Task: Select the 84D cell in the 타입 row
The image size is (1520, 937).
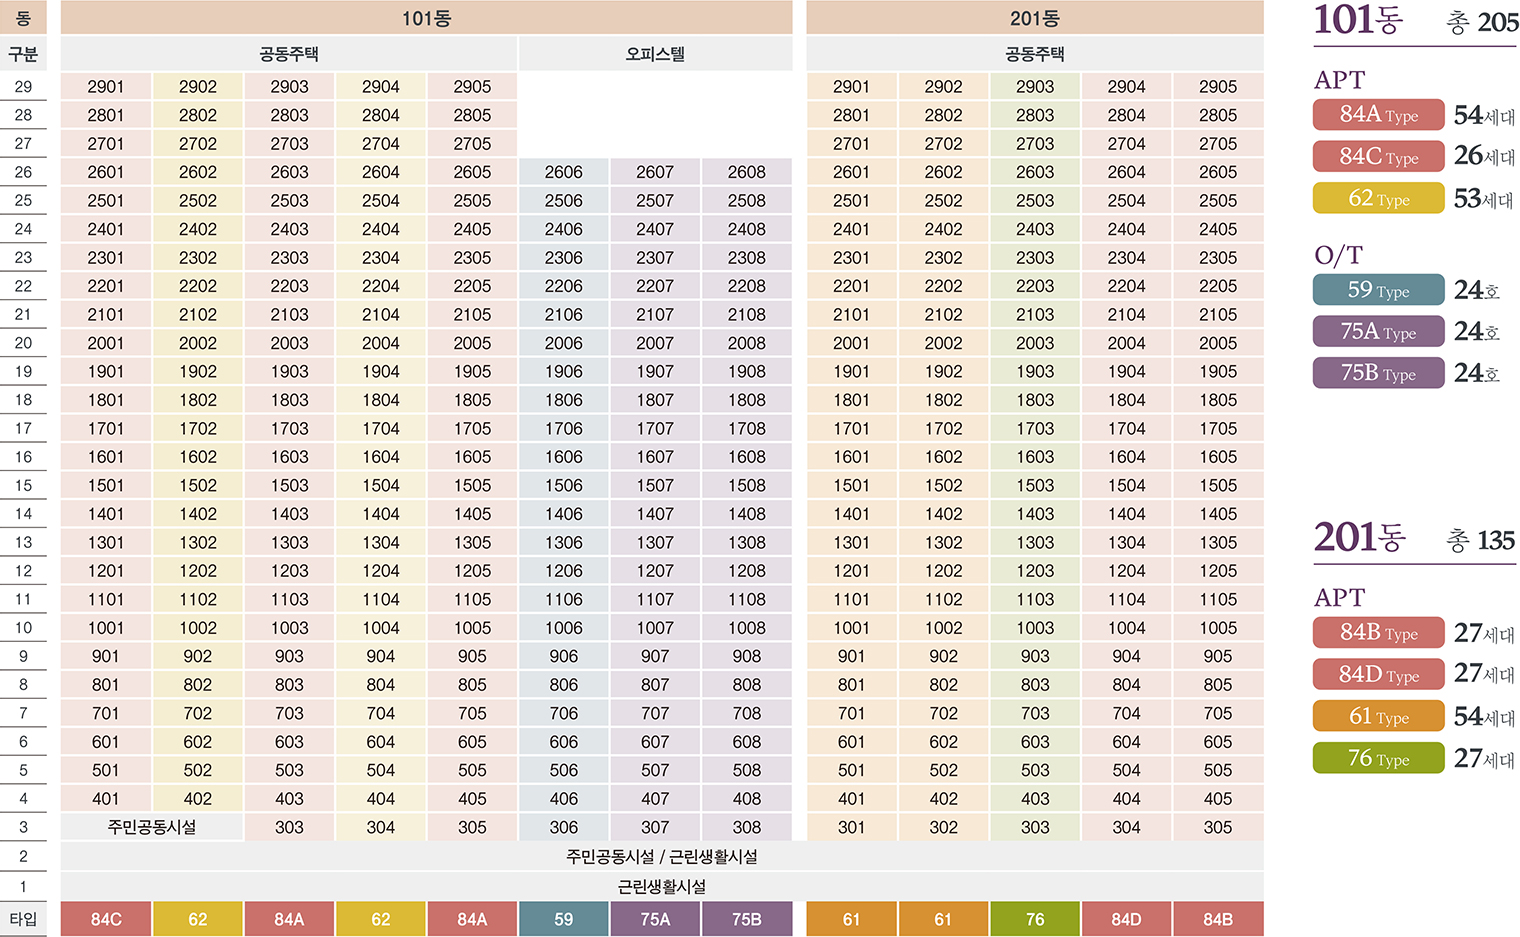Action: pos(1126,919)
